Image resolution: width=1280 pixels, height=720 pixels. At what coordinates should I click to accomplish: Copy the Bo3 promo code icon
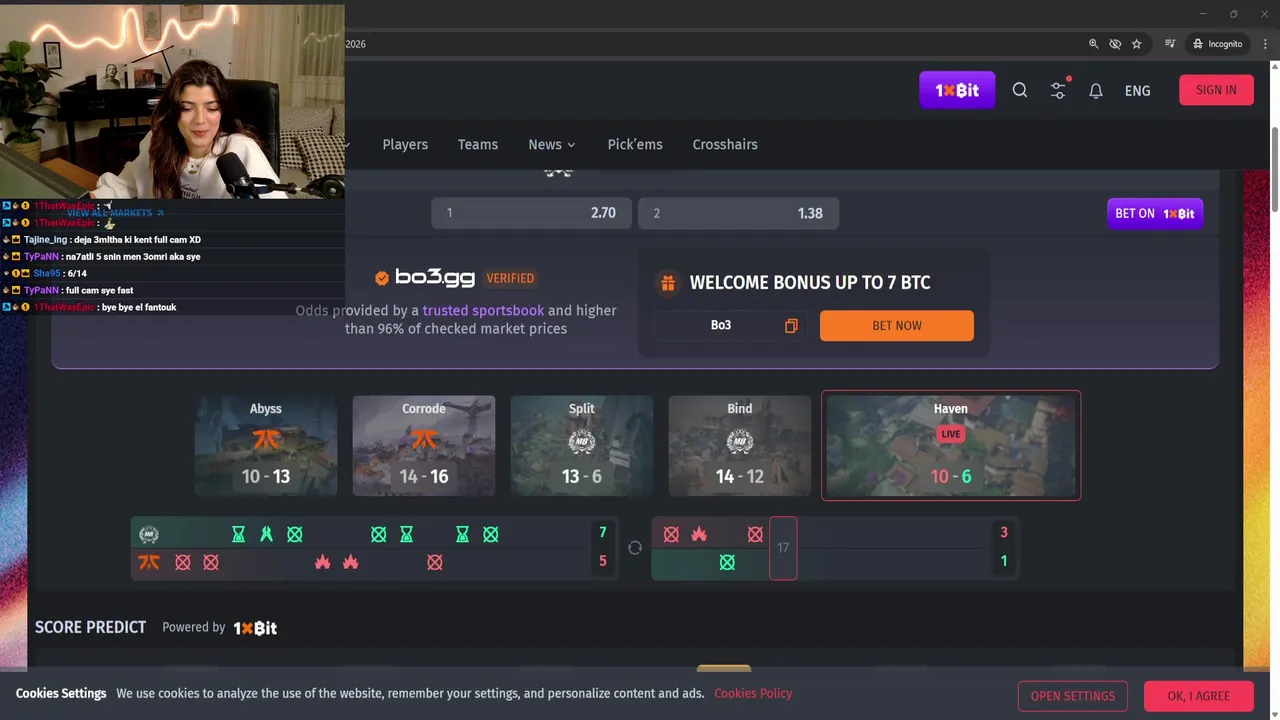(x=791, y=326)
